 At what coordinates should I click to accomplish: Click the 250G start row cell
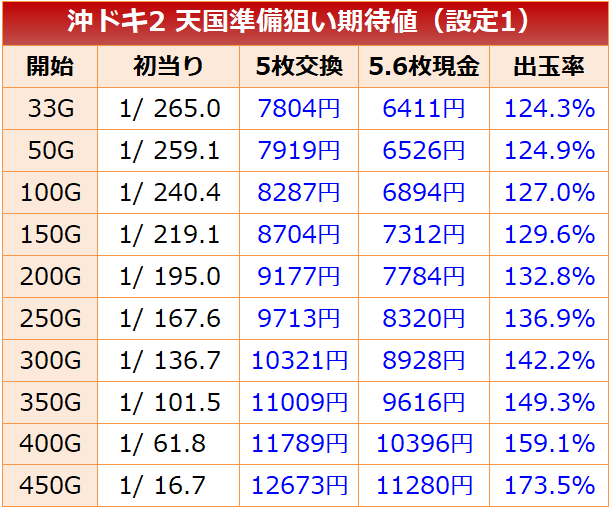[x=50, y=318]
